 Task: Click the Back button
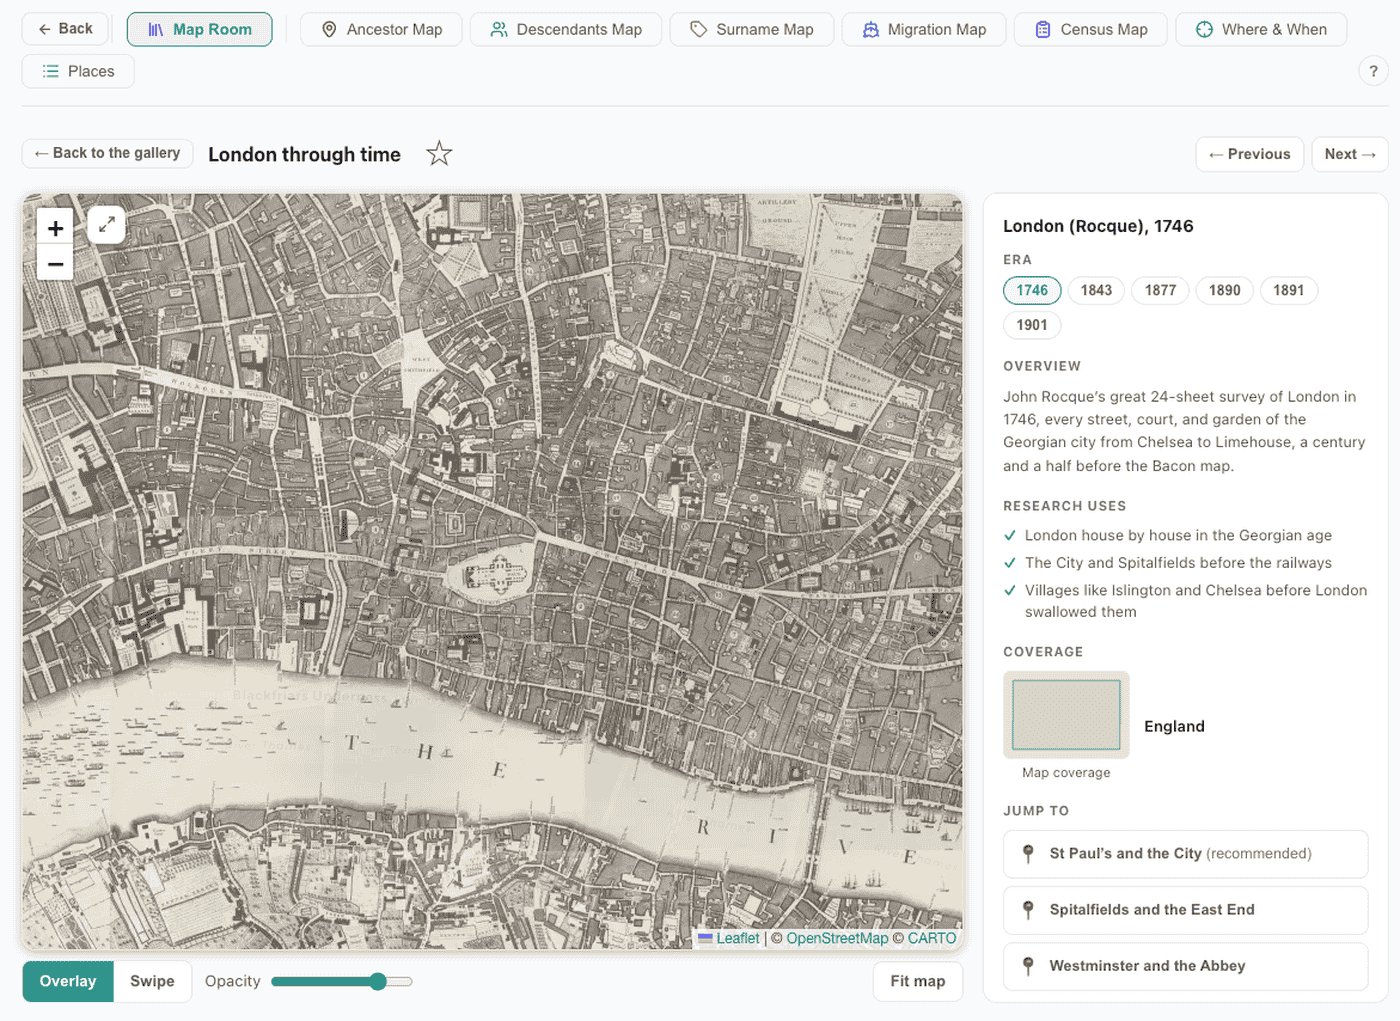tap(65, 29)
